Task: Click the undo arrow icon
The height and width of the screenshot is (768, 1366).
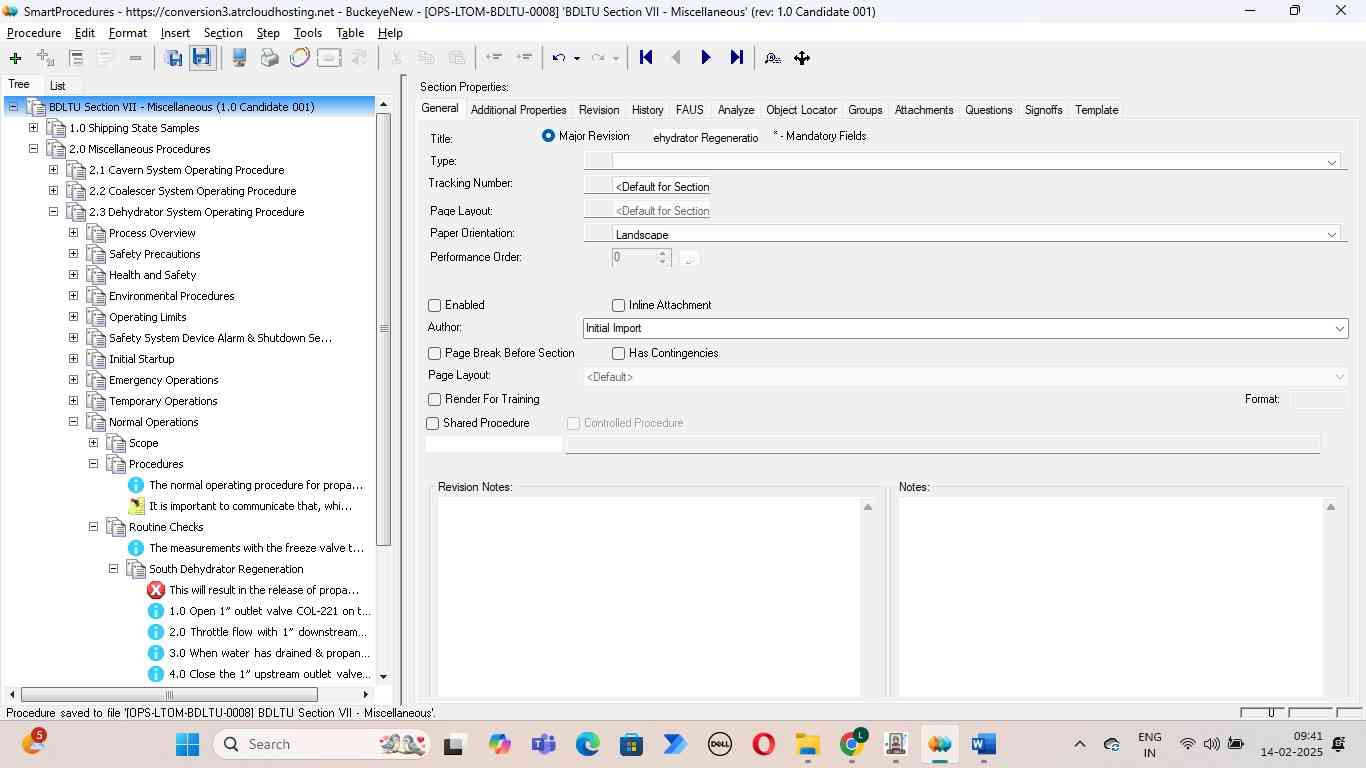Action: [x=560, y=58]
